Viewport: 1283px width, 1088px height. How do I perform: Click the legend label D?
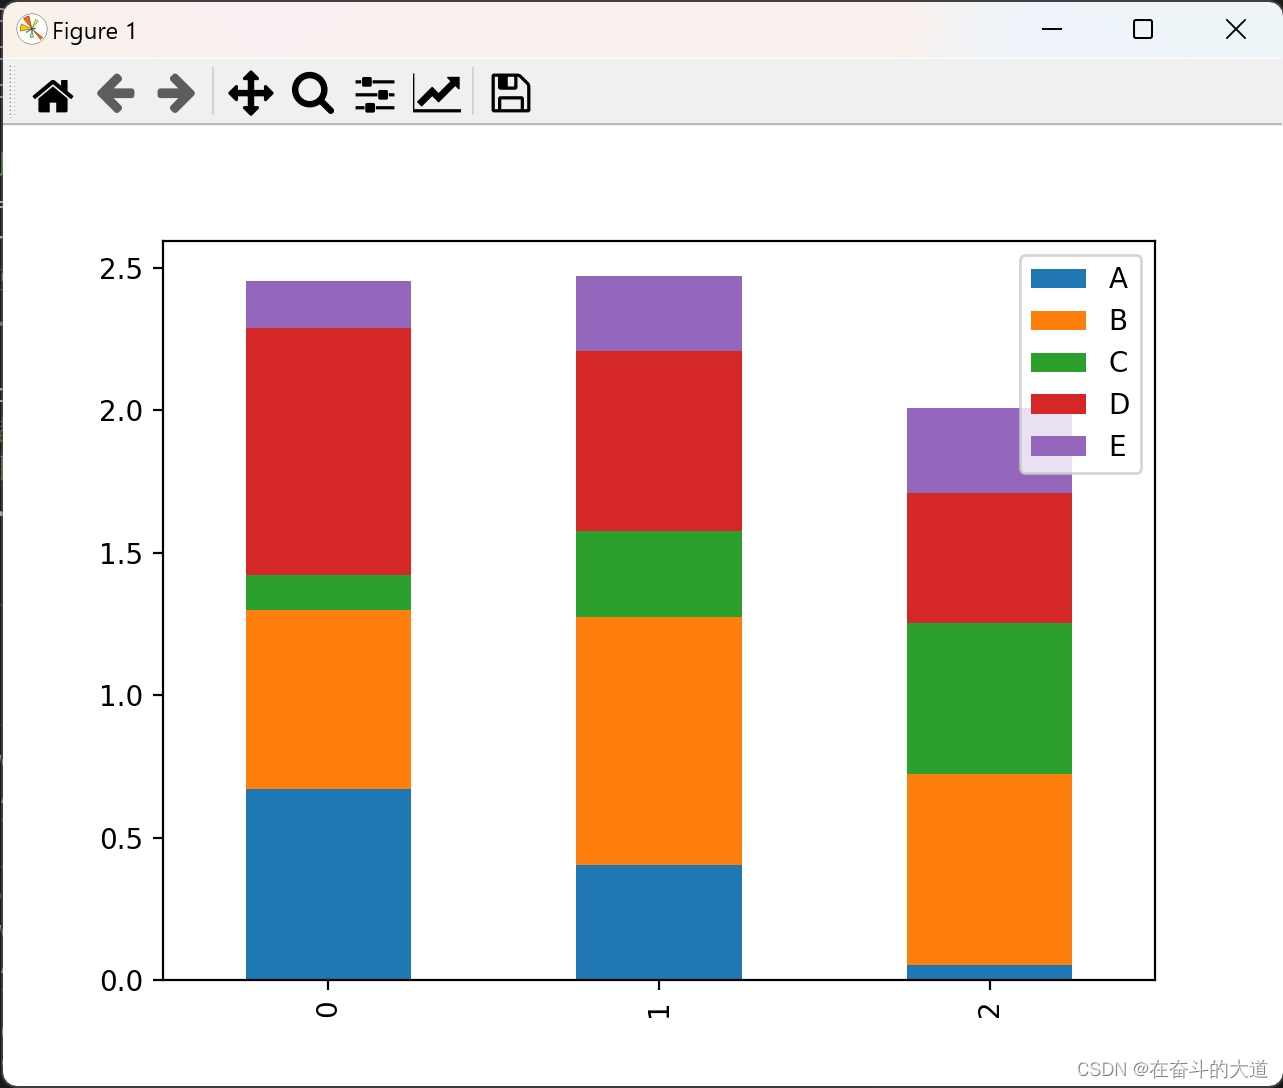tap(1119, 404)
